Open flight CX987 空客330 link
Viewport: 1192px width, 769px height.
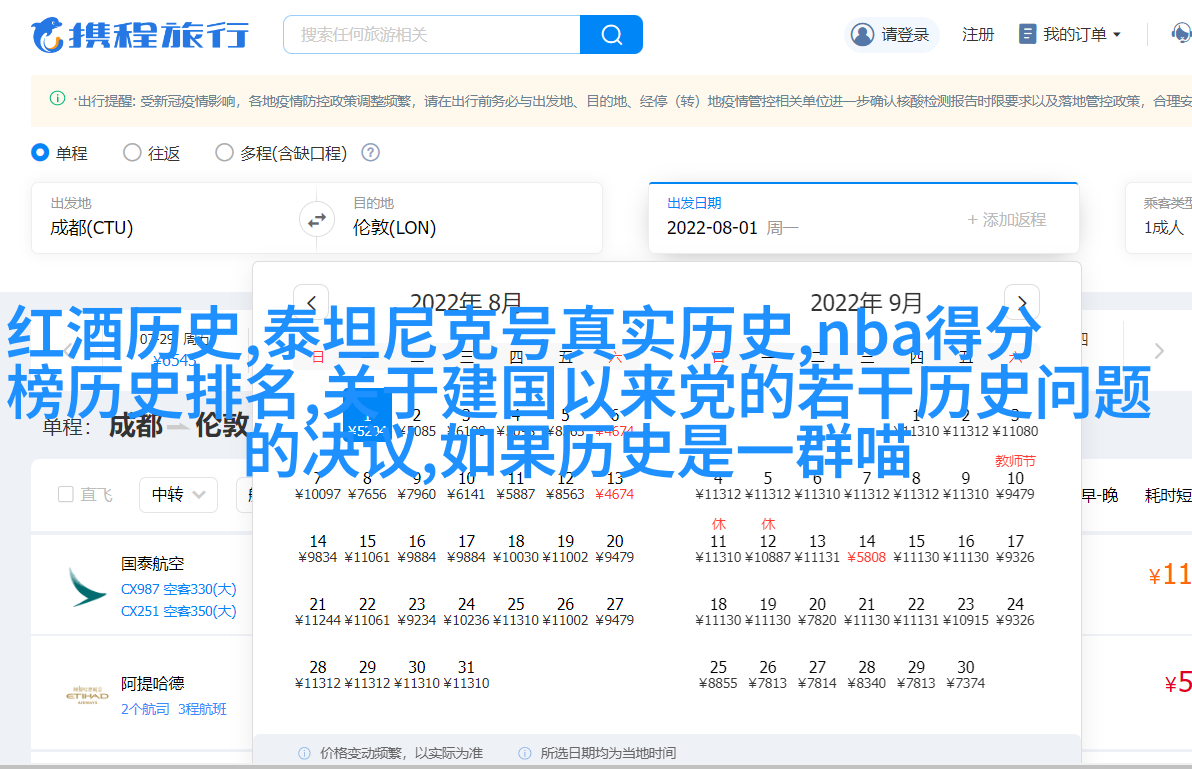tap(179, 589)
